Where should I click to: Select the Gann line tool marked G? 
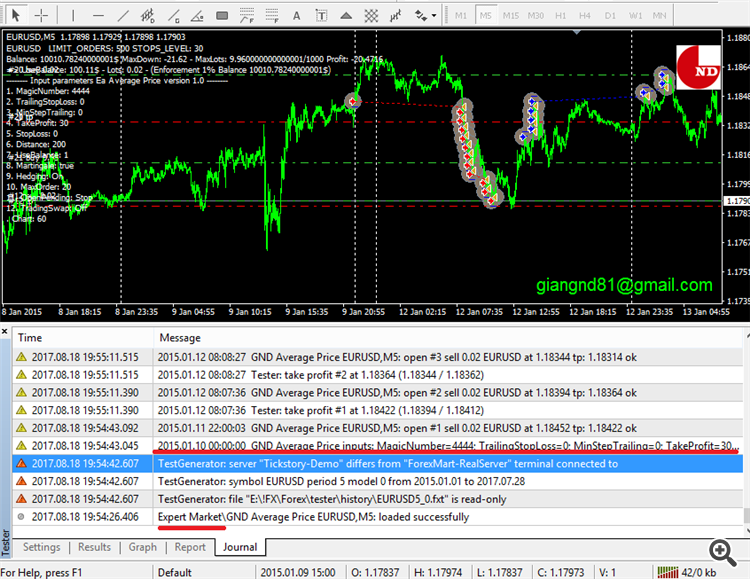click(x=173, y=16)
